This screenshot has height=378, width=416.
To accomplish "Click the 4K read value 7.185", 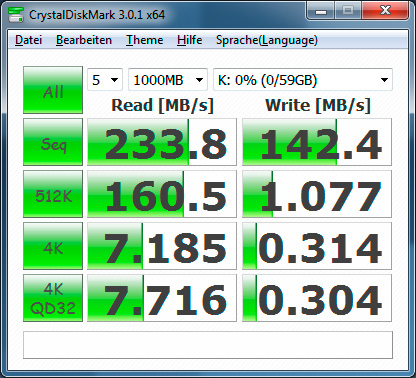I will (162, 246).
